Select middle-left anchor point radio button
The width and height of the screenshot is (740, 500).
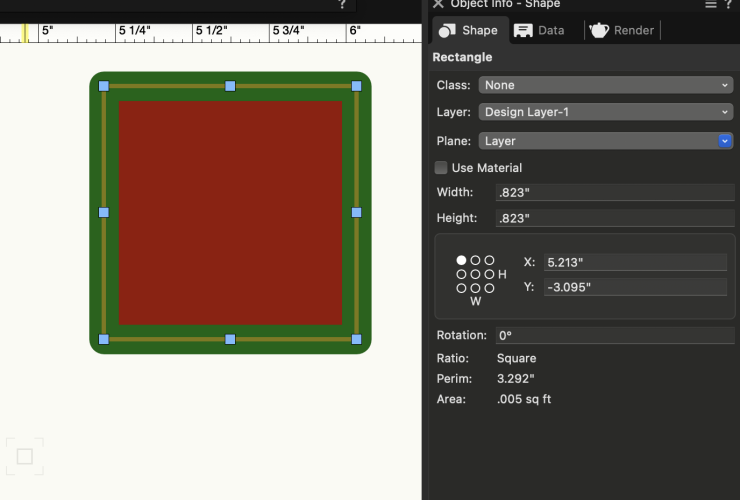[x=461, y=274]
